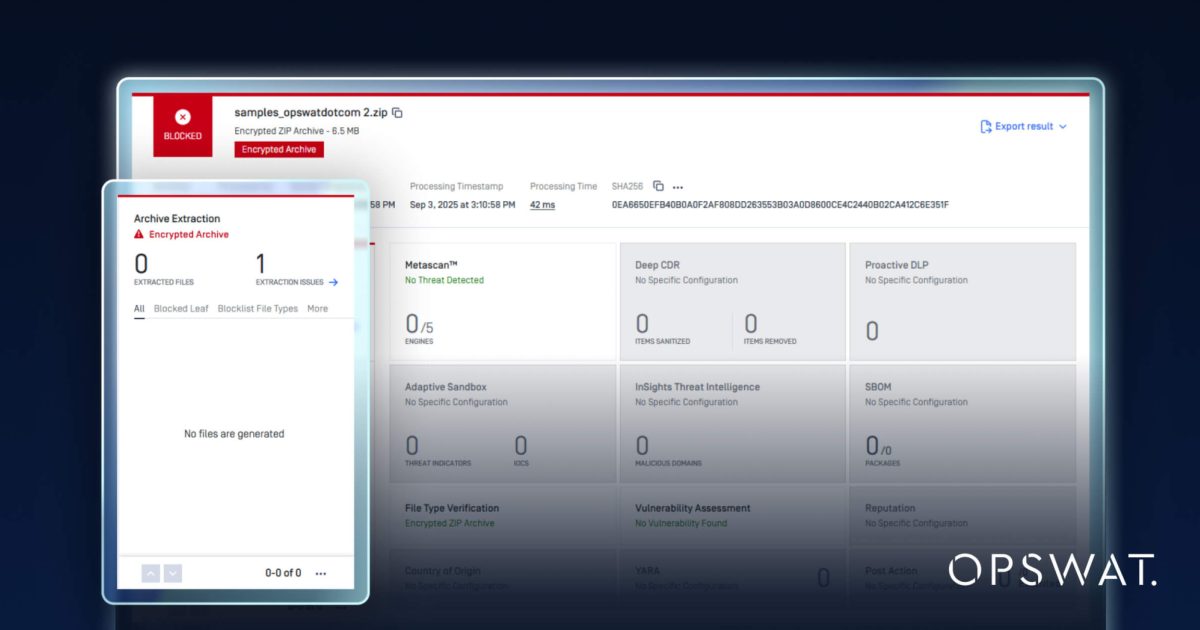Open the Adaptive Sandbox card
The height and width of the screenshot is (630, 1200).
(502, 422)
